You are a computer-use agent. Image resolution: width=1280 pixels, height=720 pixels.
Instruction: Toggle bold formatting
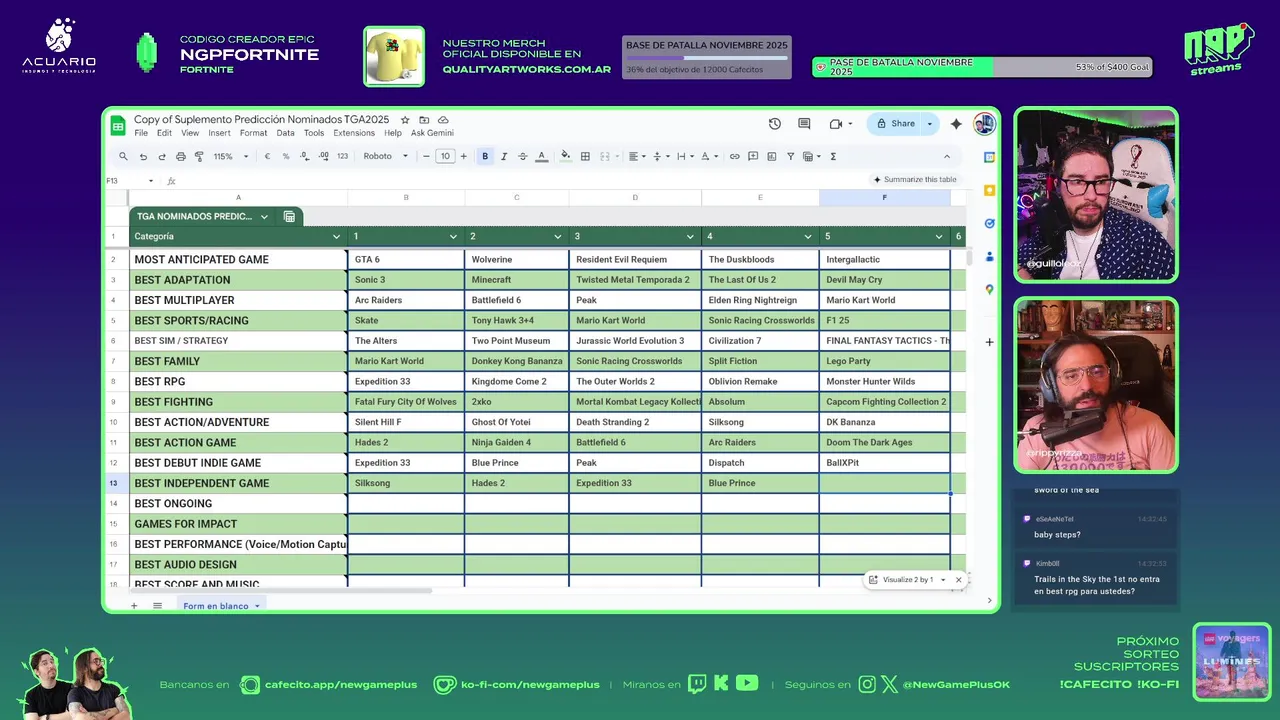click(x=485, y=156)
